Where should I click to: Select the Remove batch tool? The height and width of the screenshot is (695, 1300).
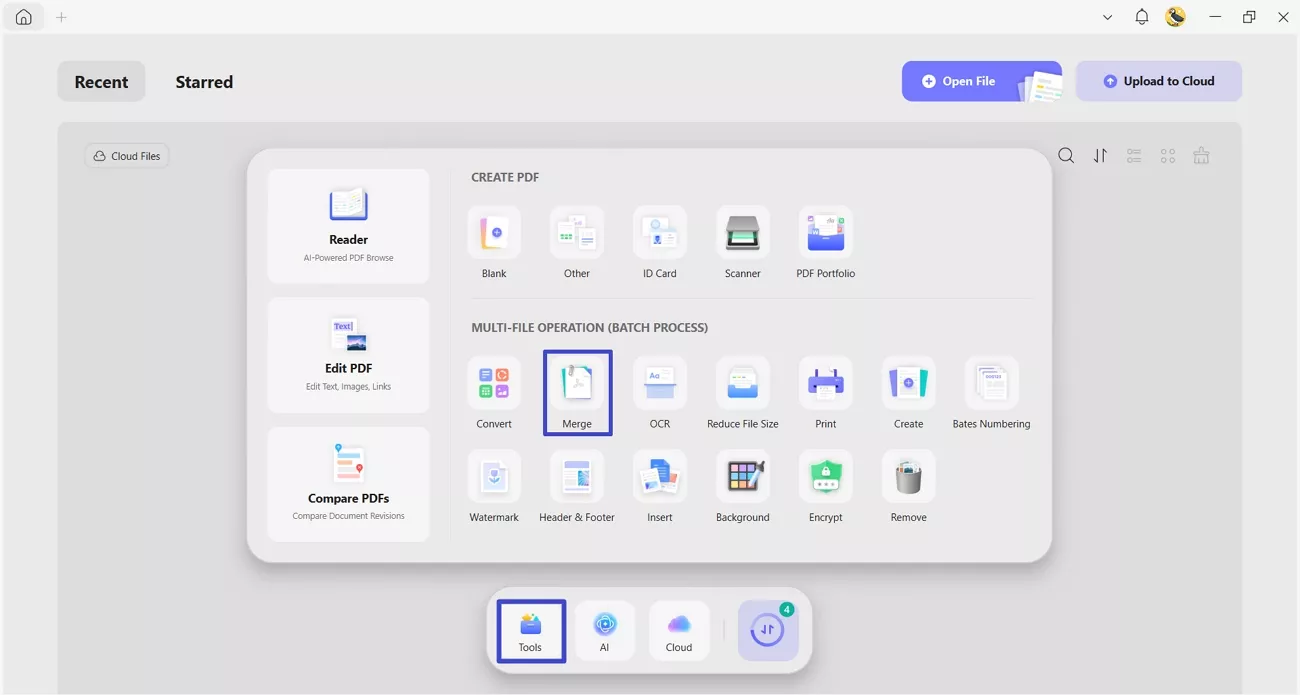point(909,487)
